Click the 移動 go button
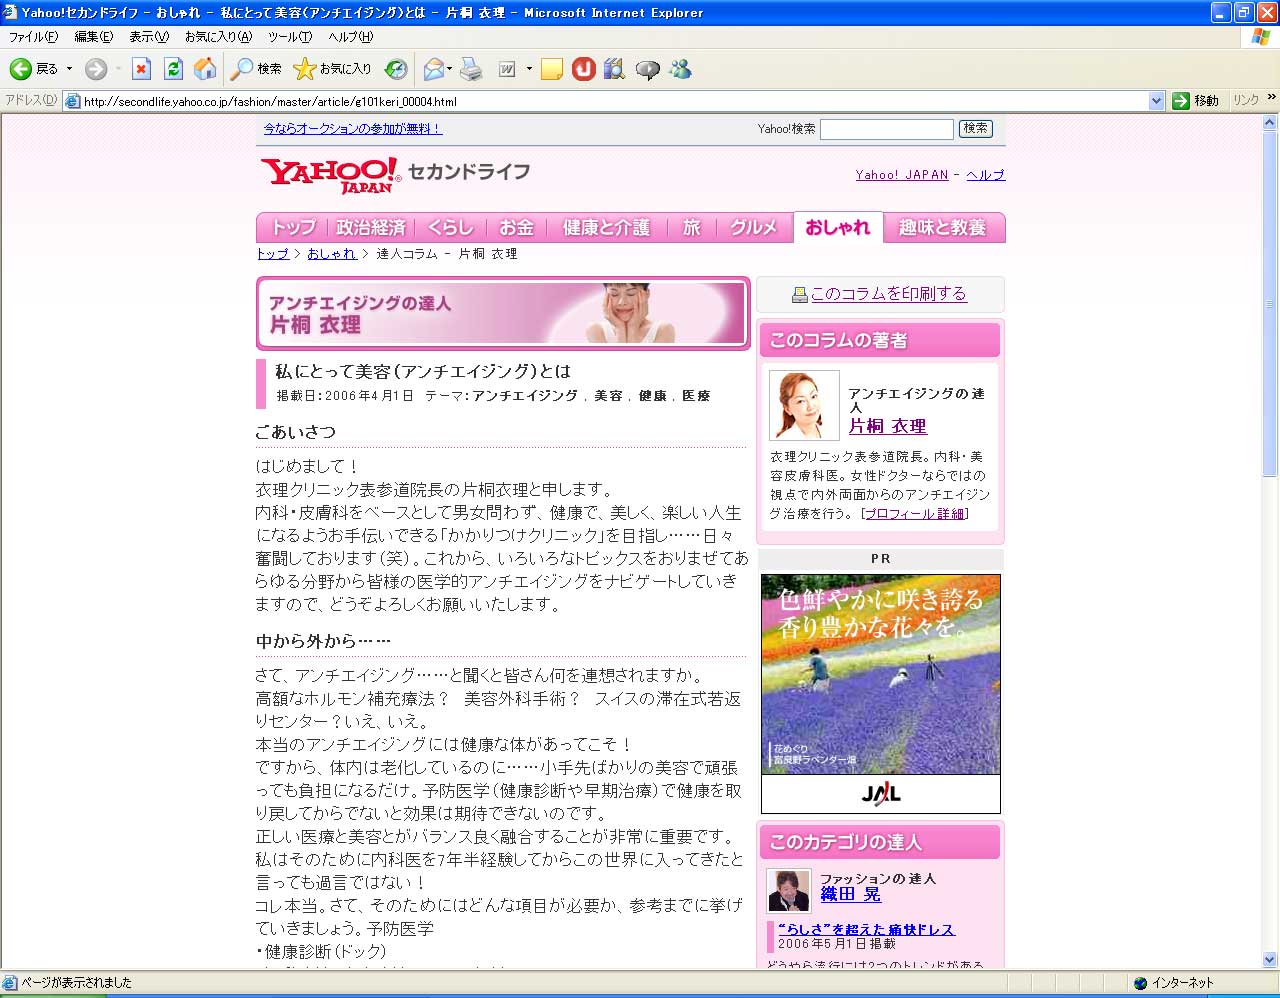The height and width of the screenshot is (998, 1280). [x=1196, y=101]
